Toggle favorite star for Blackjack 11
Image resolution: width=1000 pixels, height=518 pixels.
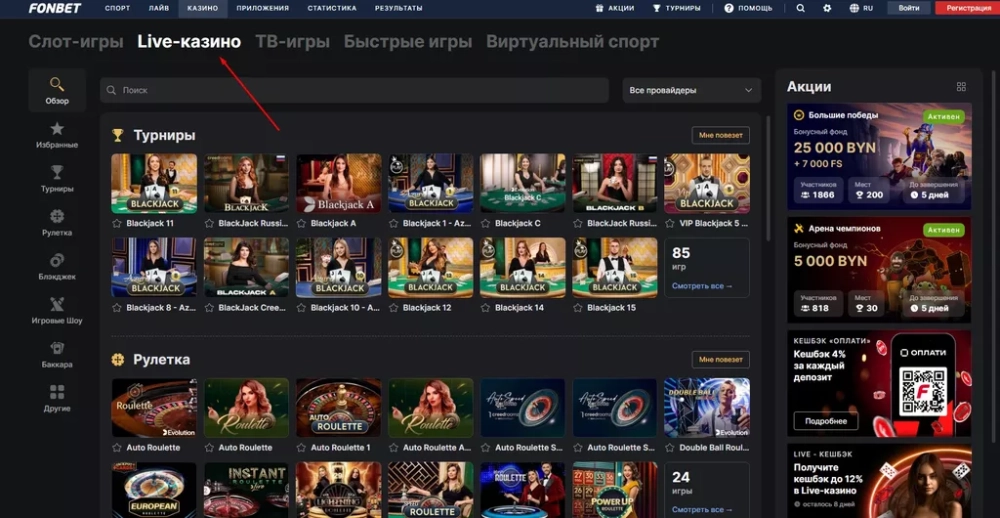(x=117, y=224)
